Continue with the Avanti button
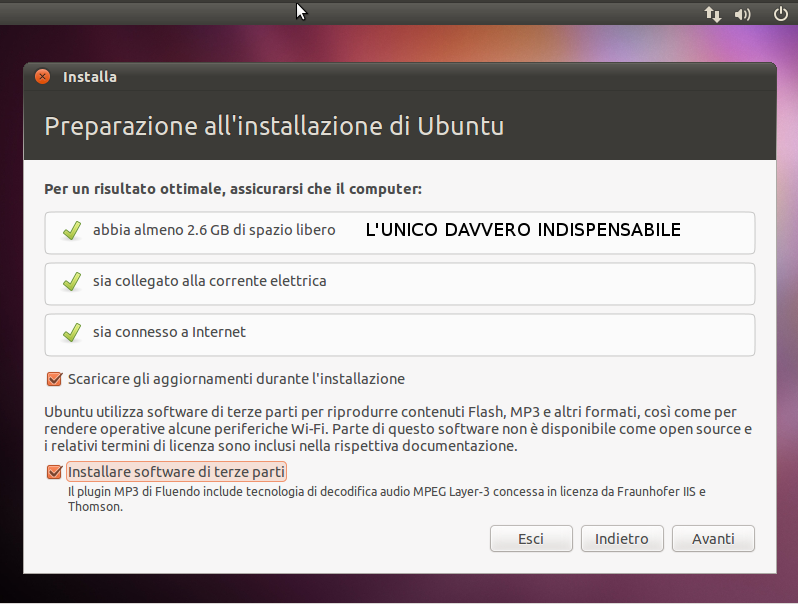Screen dimensions: 798x604 pos(713,538)
